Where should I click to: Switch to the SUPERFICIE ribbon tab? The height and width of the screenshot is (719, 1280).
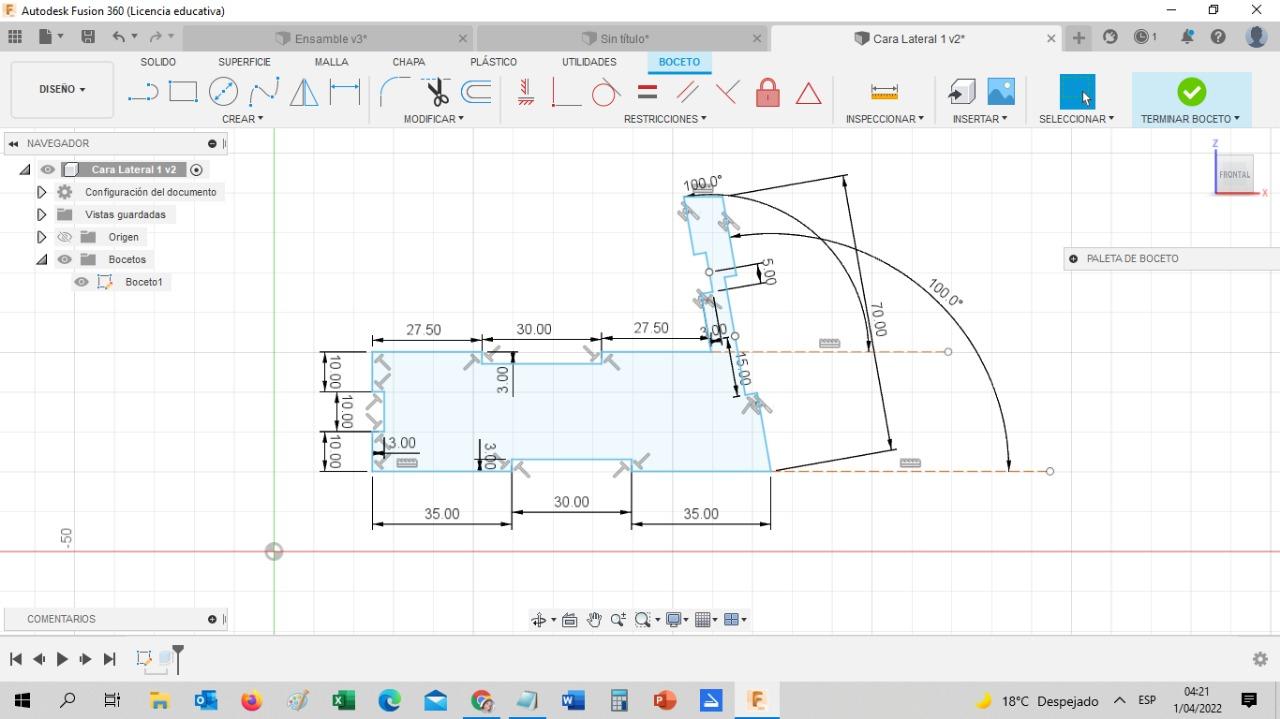[244, 62]
